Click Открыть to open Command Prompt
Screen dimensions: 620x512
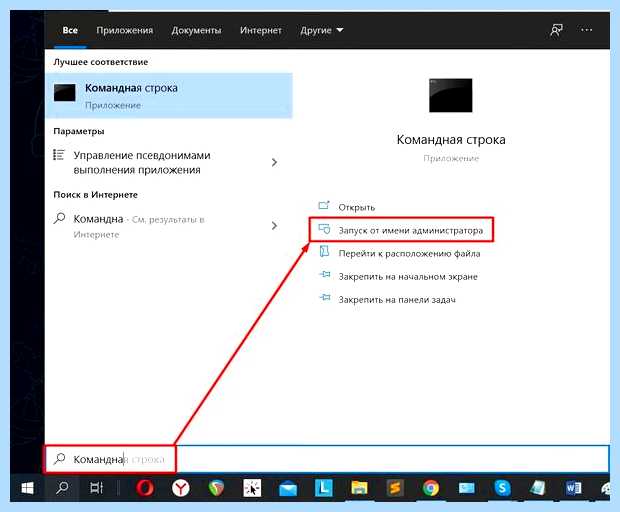356,207
